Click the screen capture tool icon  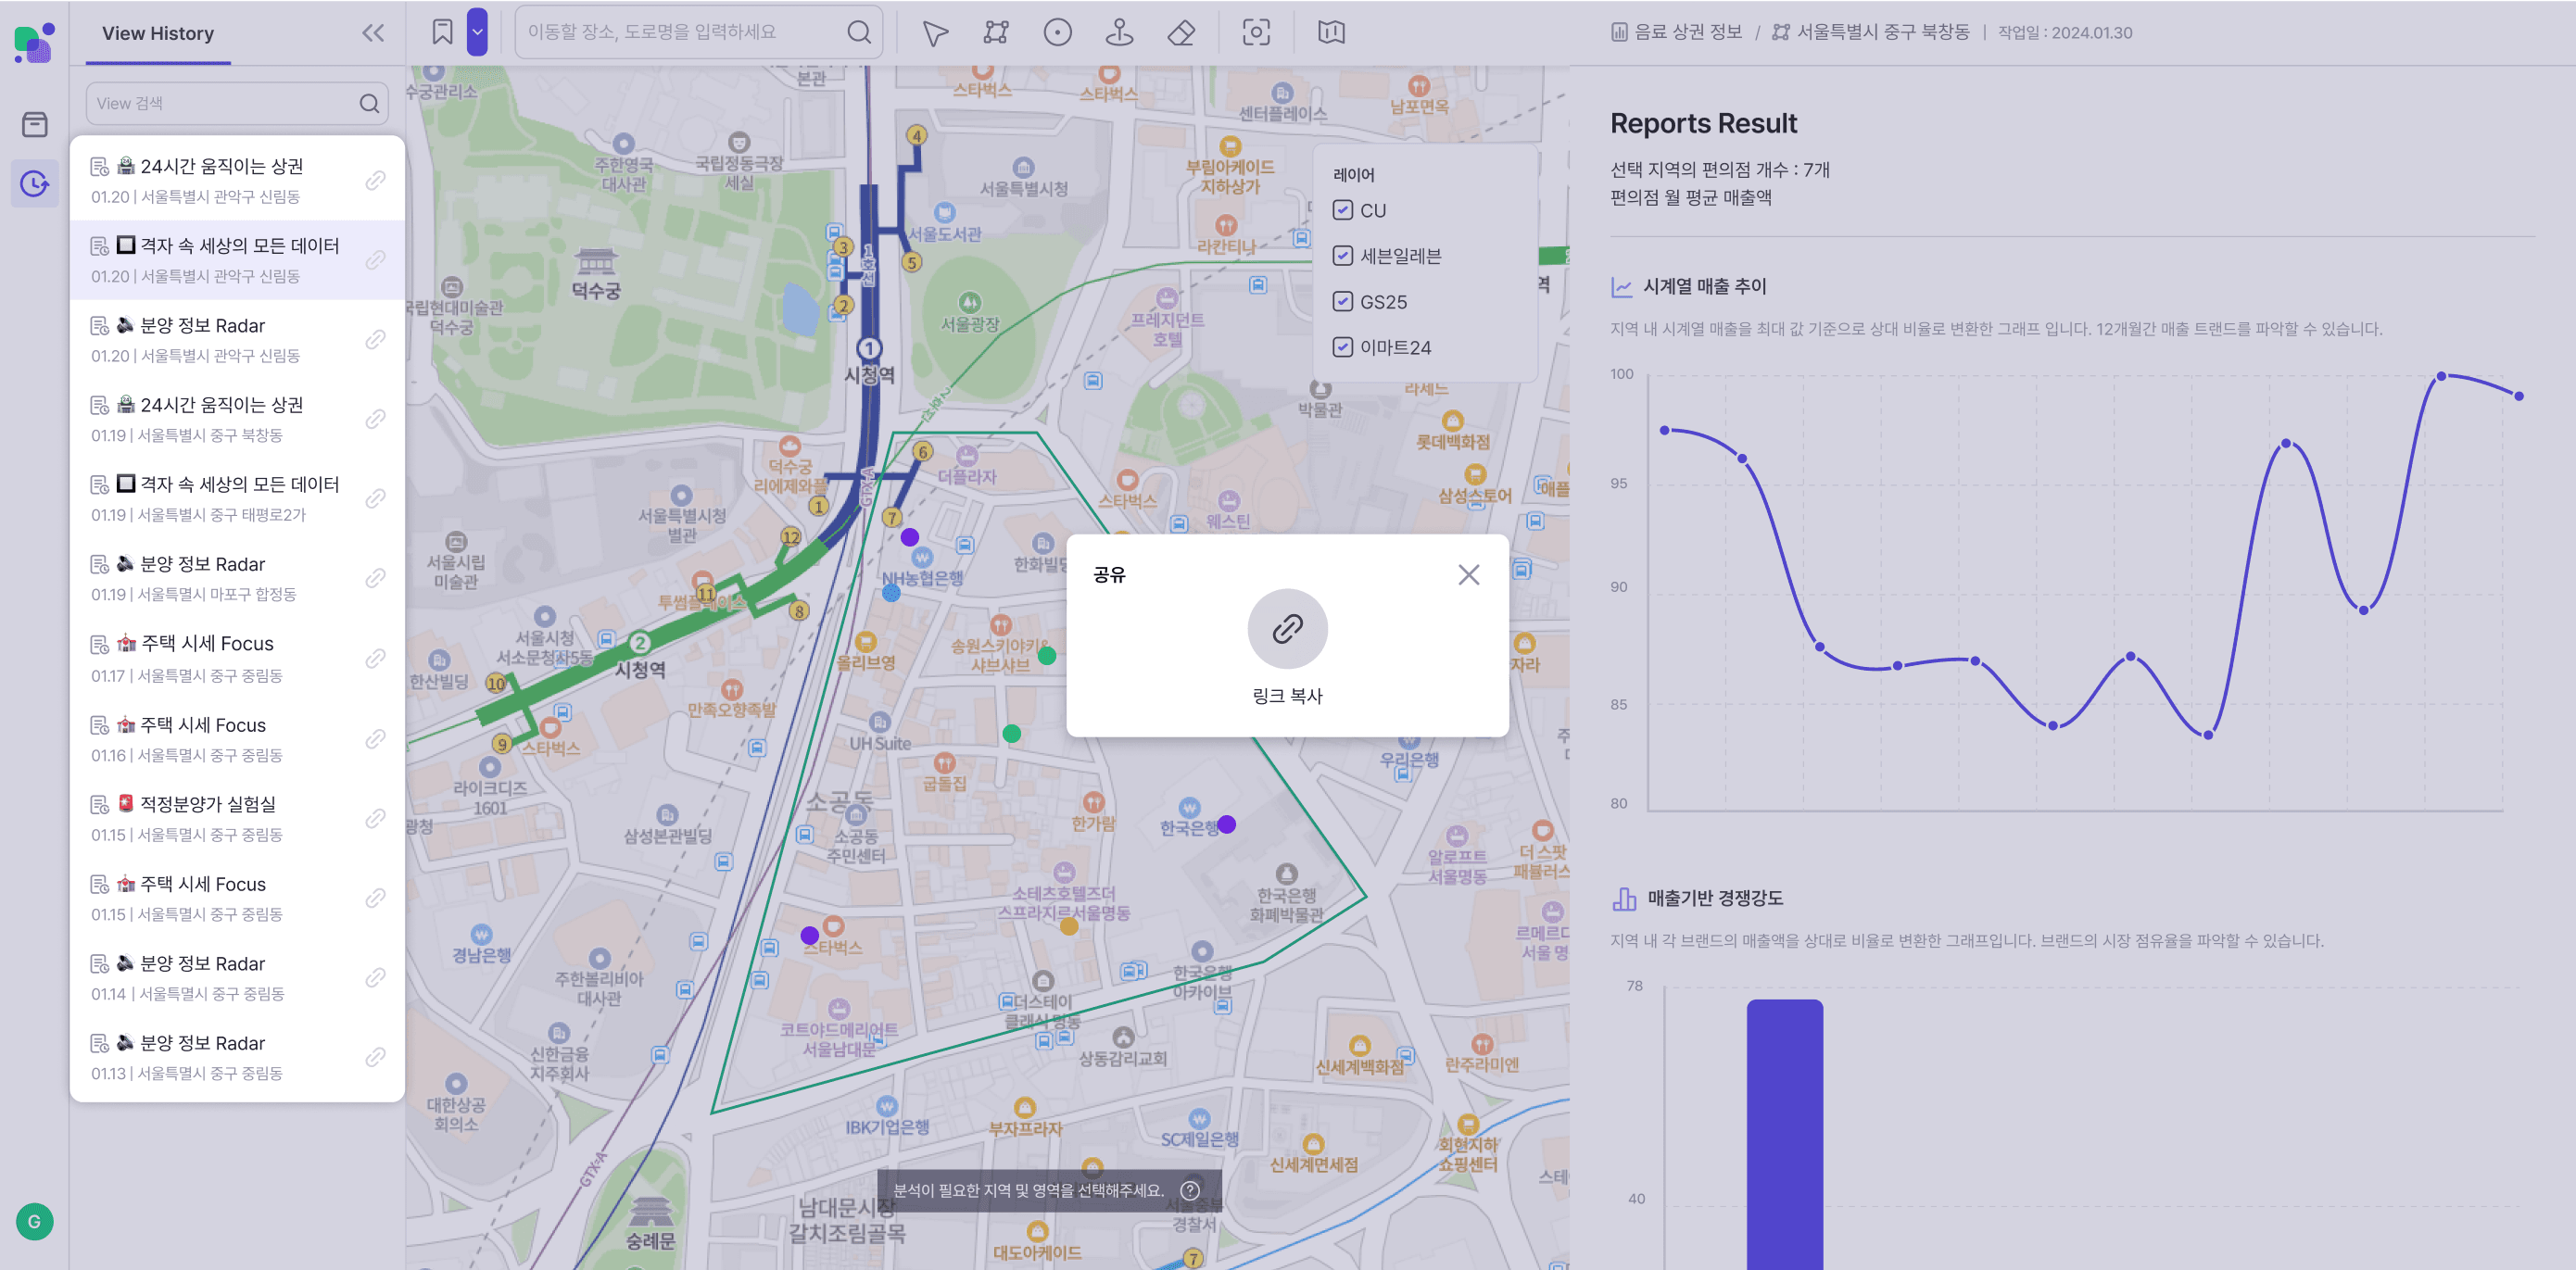coord(1256,33)
